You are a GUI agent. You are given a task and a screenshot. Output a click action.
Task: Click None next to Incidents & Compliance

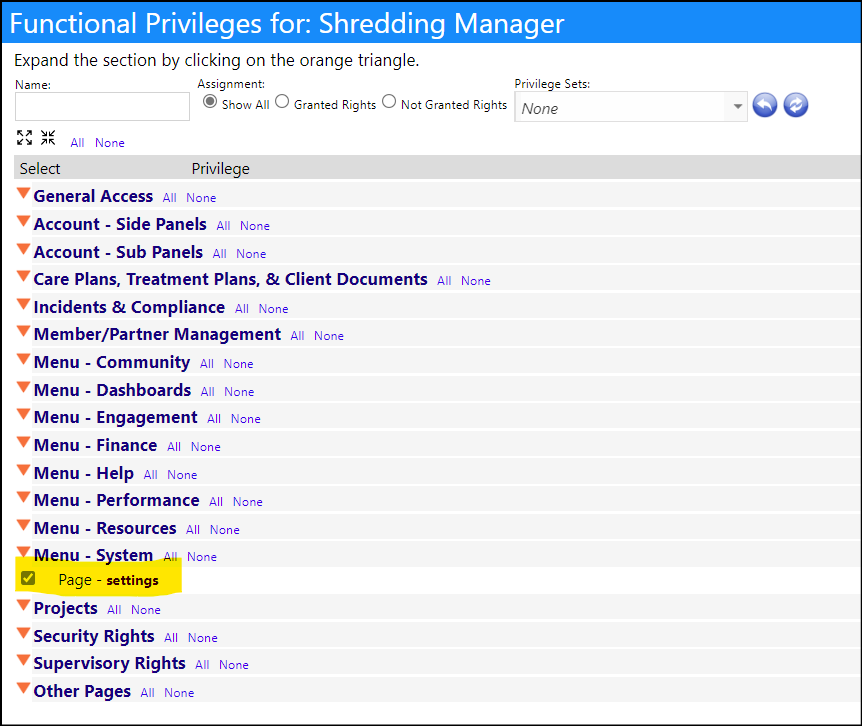click(x=273, y=309)
